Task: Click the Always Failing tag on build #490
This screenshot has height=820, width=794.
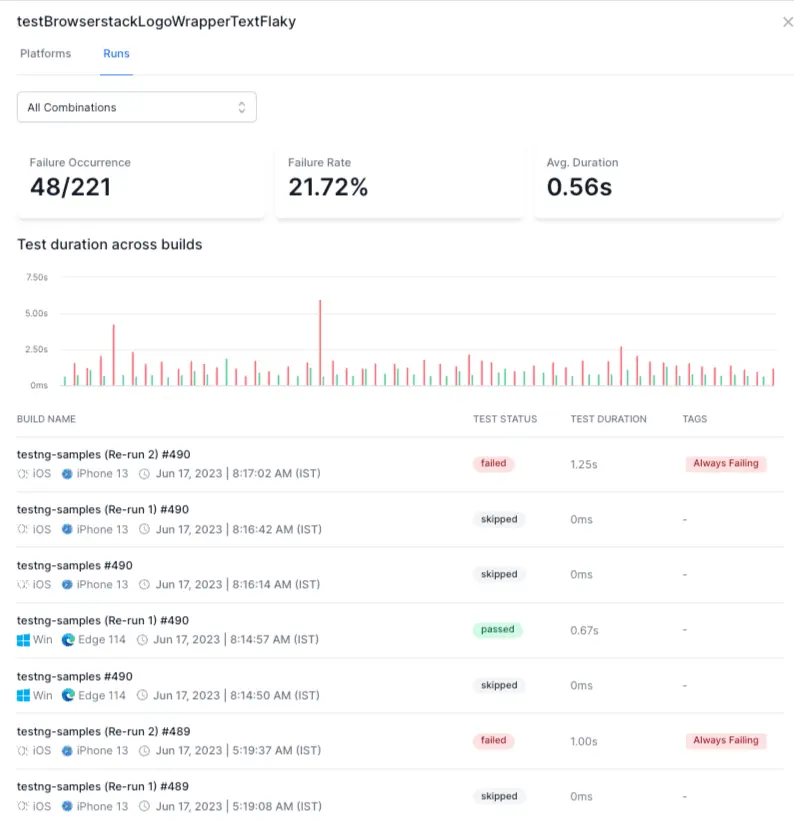Action: point(725,464)
